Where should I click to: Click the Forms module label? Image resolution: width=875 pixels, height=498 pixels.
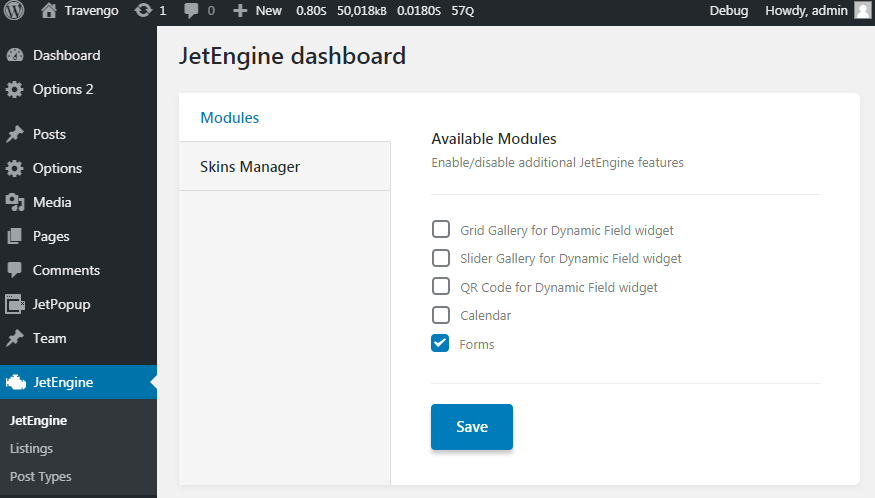click(x=477, y=344)
